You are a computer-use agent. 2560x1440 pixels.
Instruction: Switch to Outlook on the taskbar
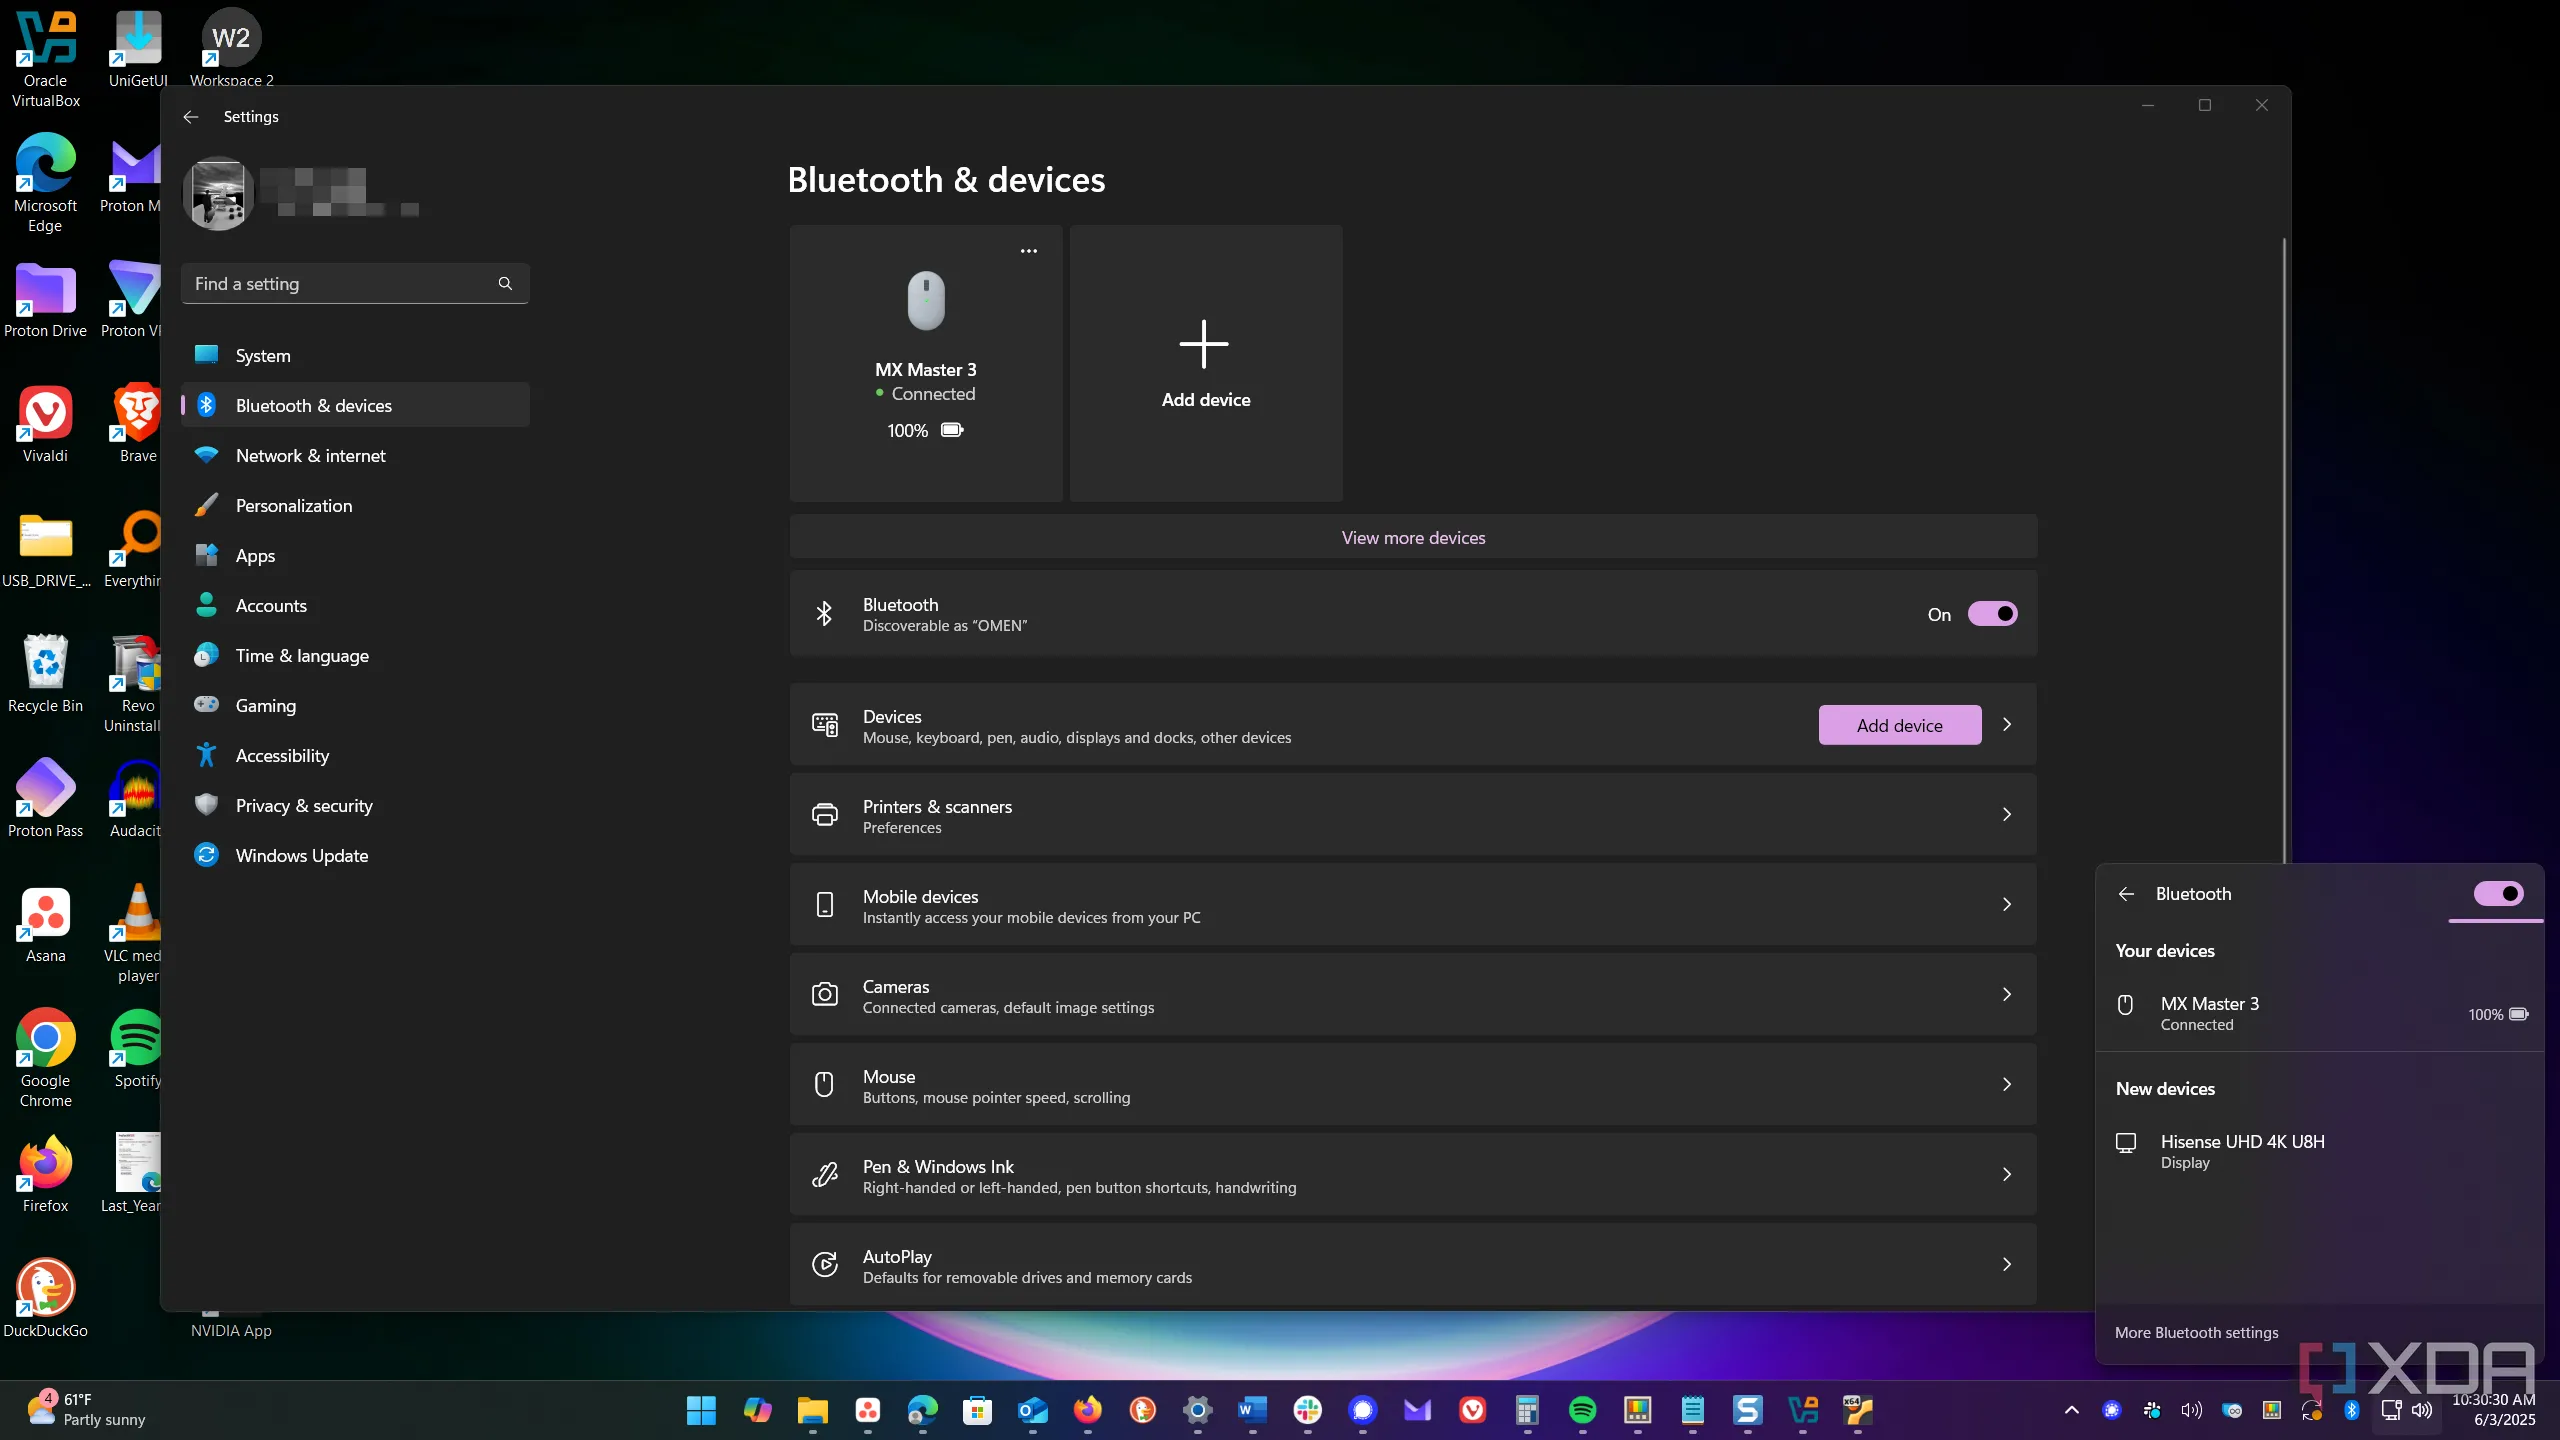[1032, 1410]
